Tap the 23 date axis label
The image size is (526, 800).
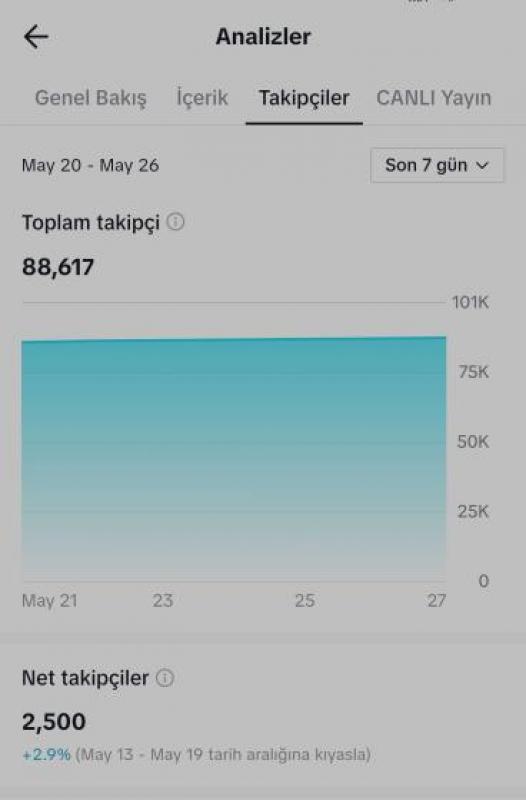[163, 601]
